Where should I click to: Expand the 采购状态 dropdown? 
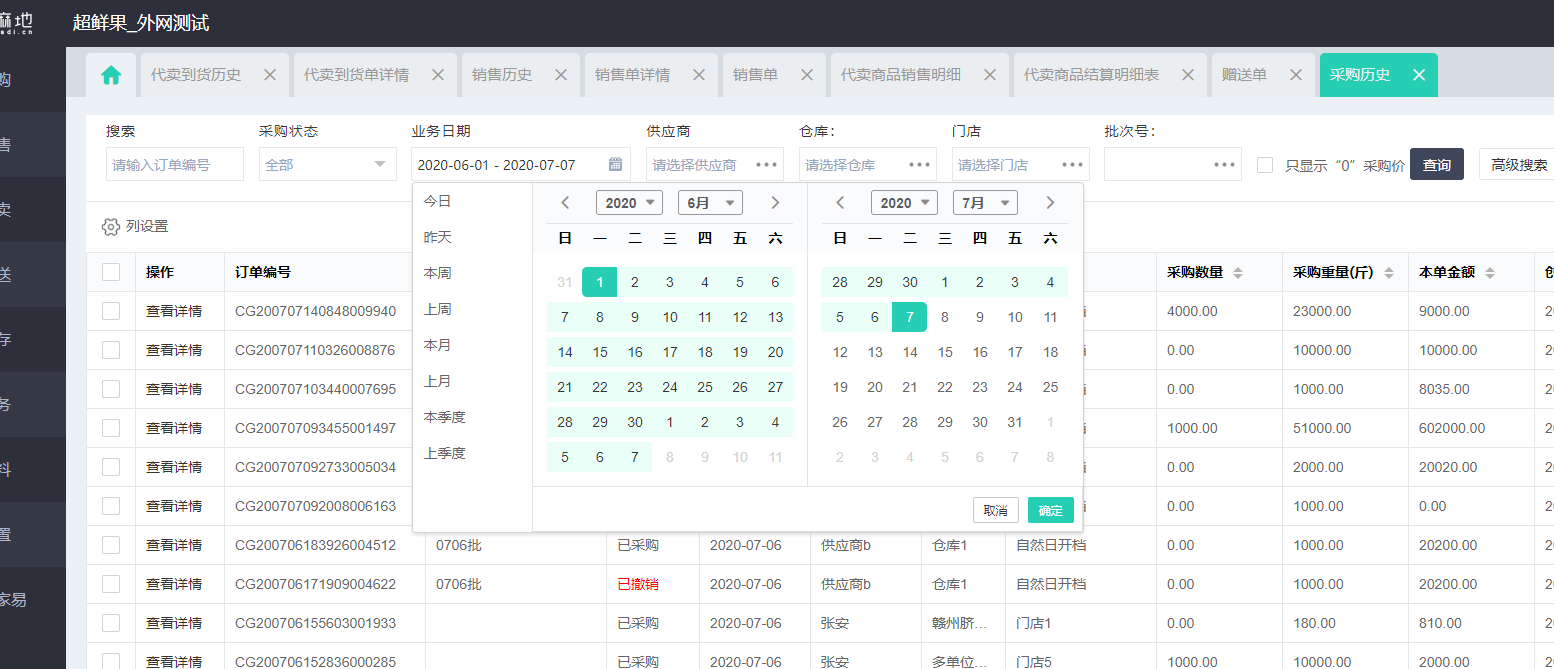pos(327,164)
